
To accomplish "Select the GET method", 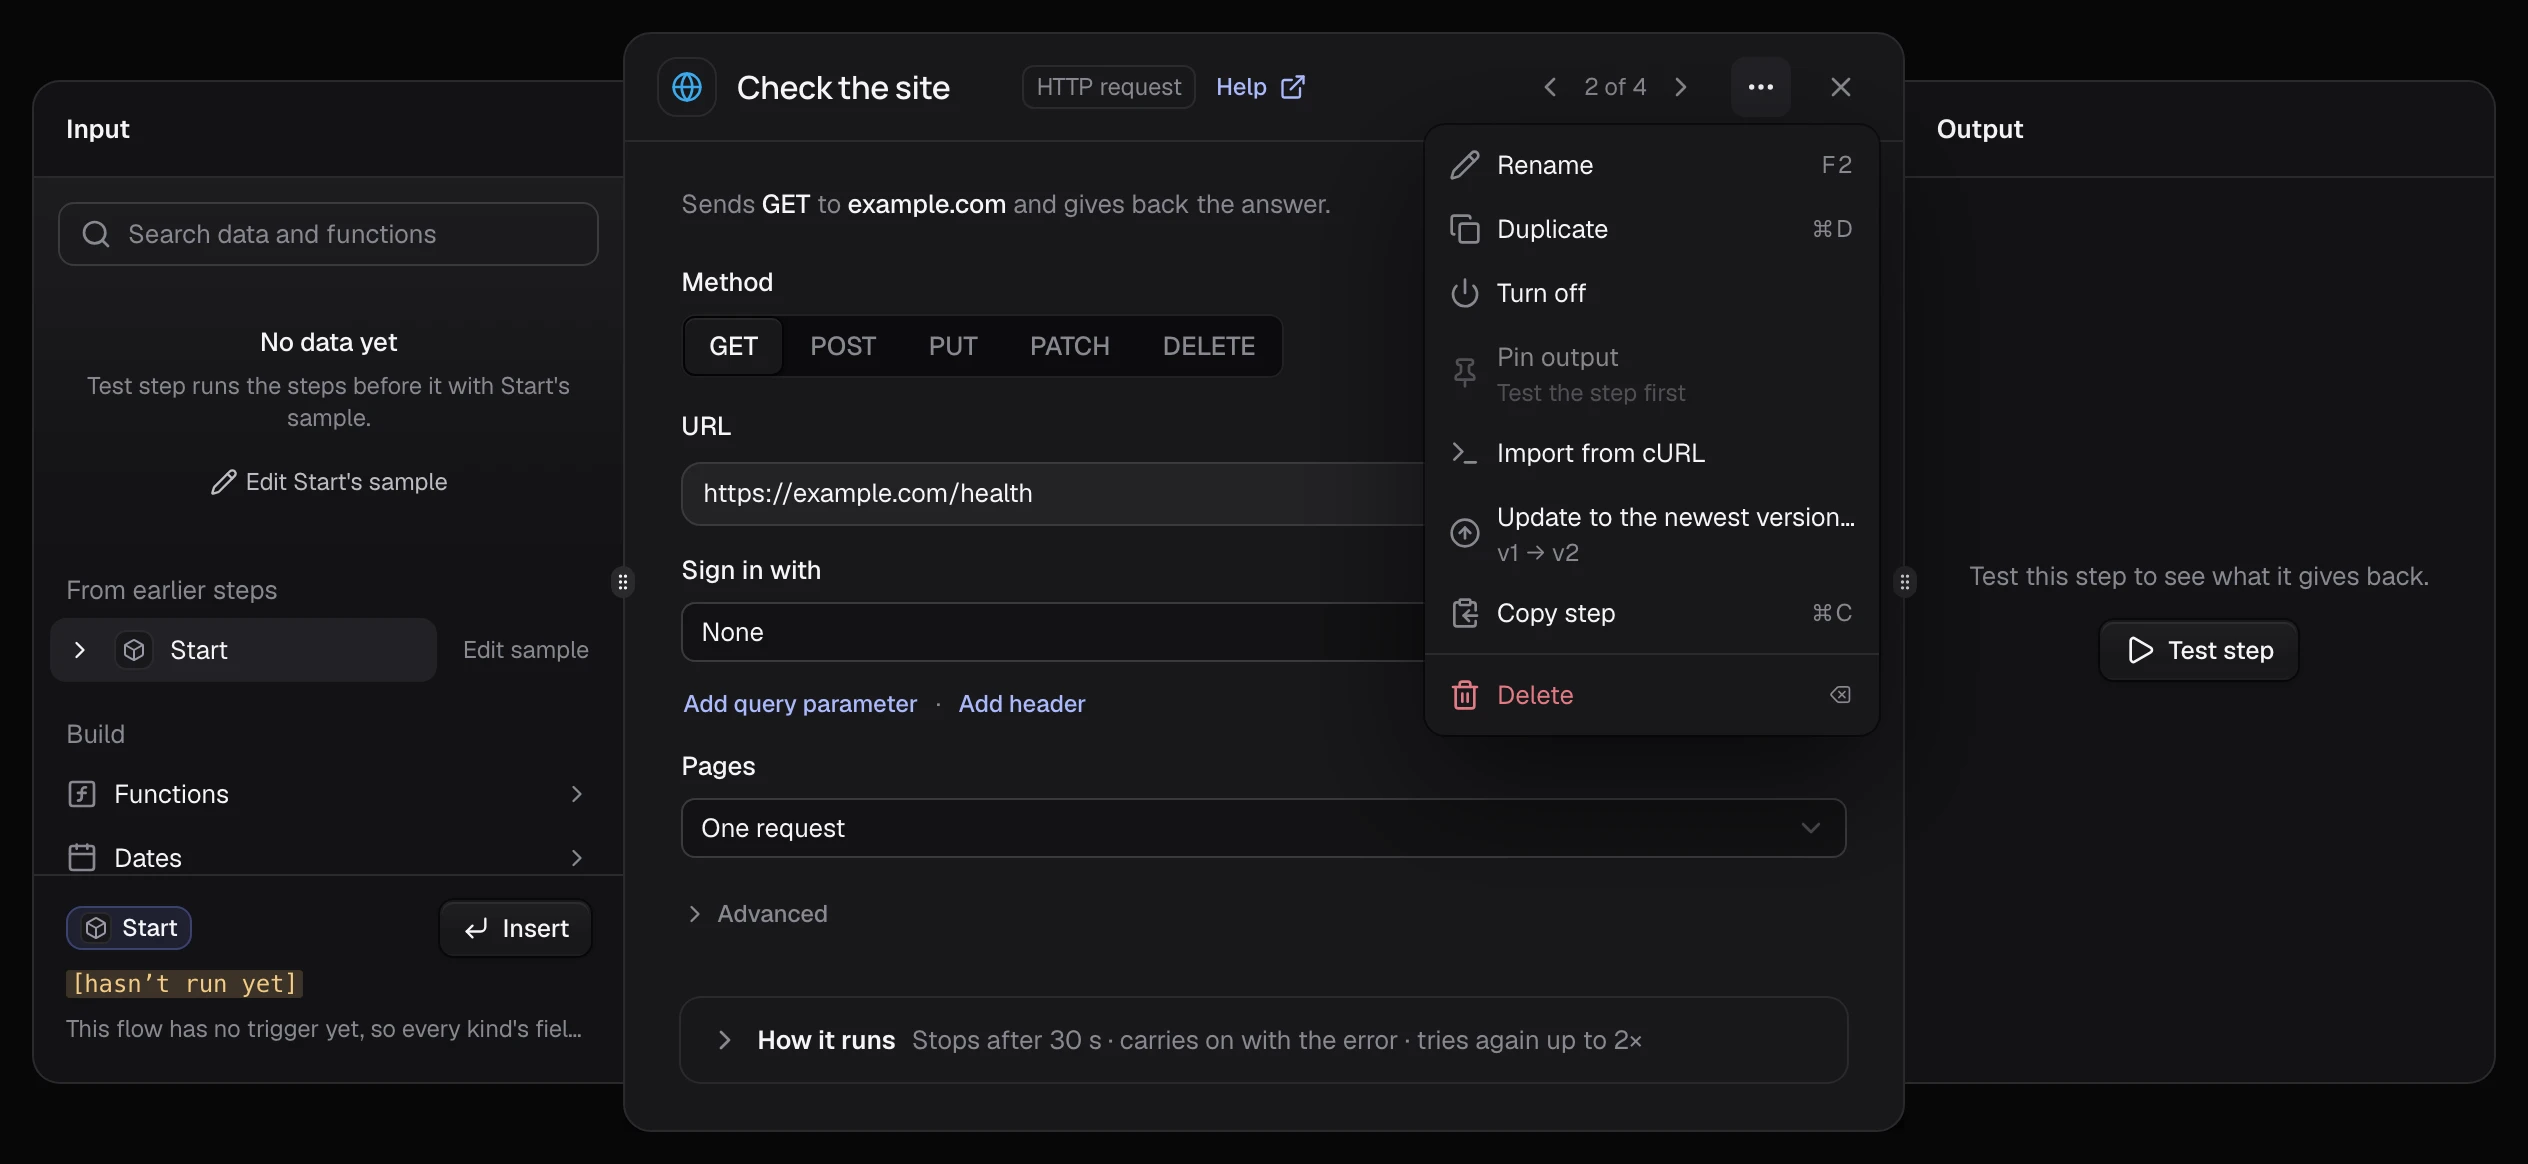I will pyautogui.click(x=733, y=346).
